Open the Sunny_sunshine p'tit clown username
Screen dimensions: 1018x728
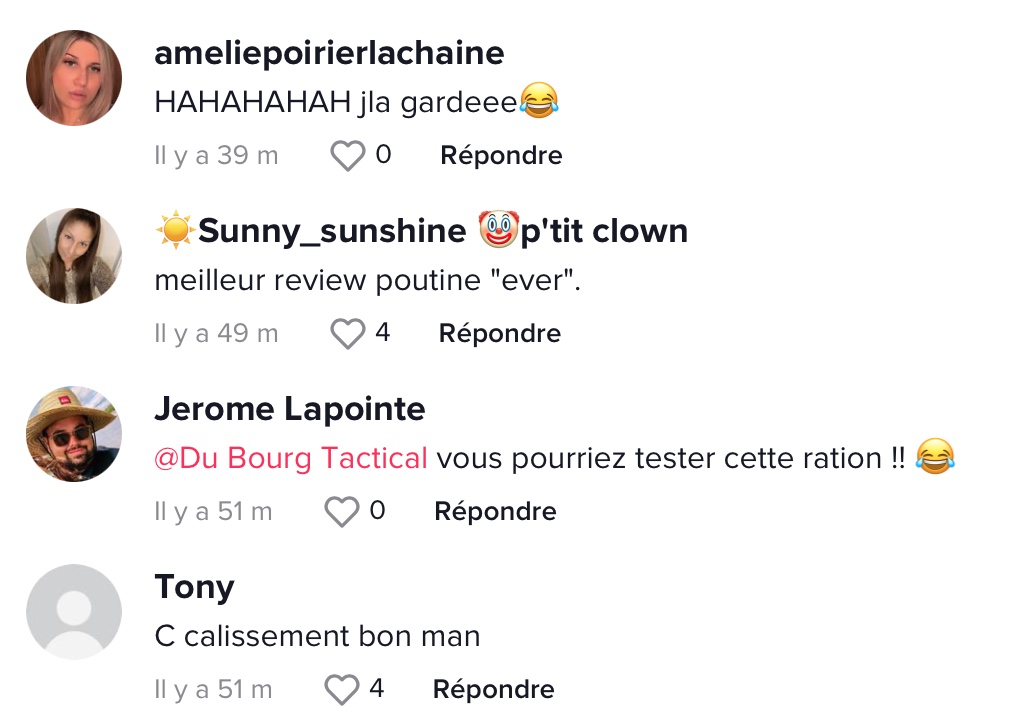(421, 231)
